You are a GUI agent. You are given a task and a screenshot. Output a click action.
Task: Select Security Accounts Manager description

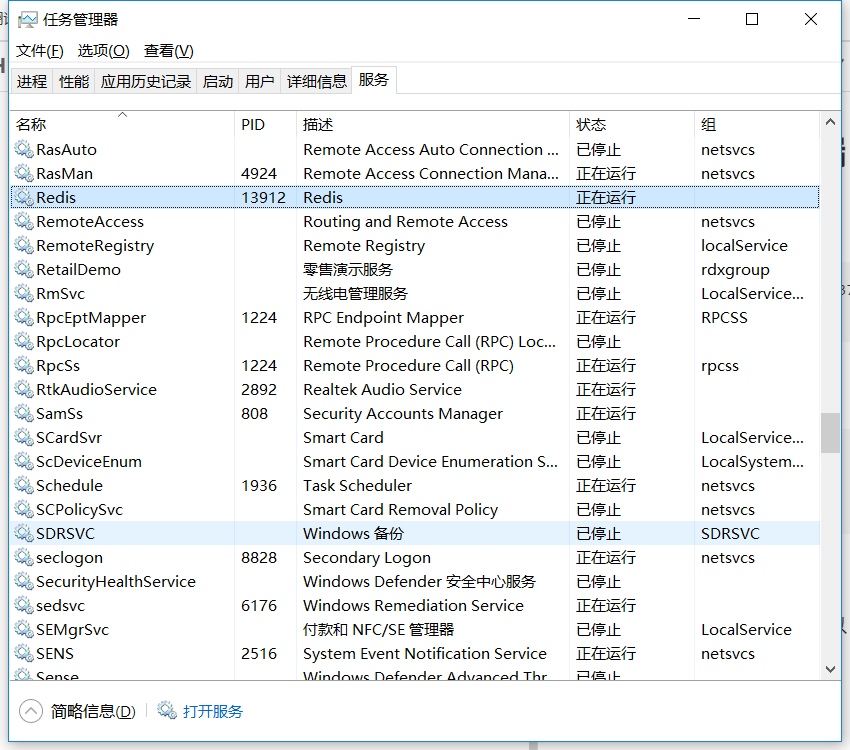point(403,414)
